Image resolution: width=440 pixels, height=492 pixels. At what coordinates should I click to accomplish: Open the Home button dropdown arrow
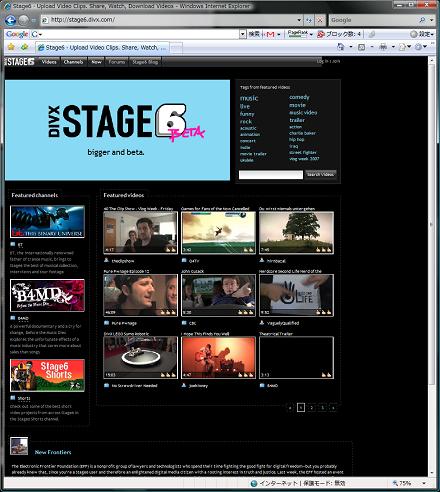[x=351, y=47]
